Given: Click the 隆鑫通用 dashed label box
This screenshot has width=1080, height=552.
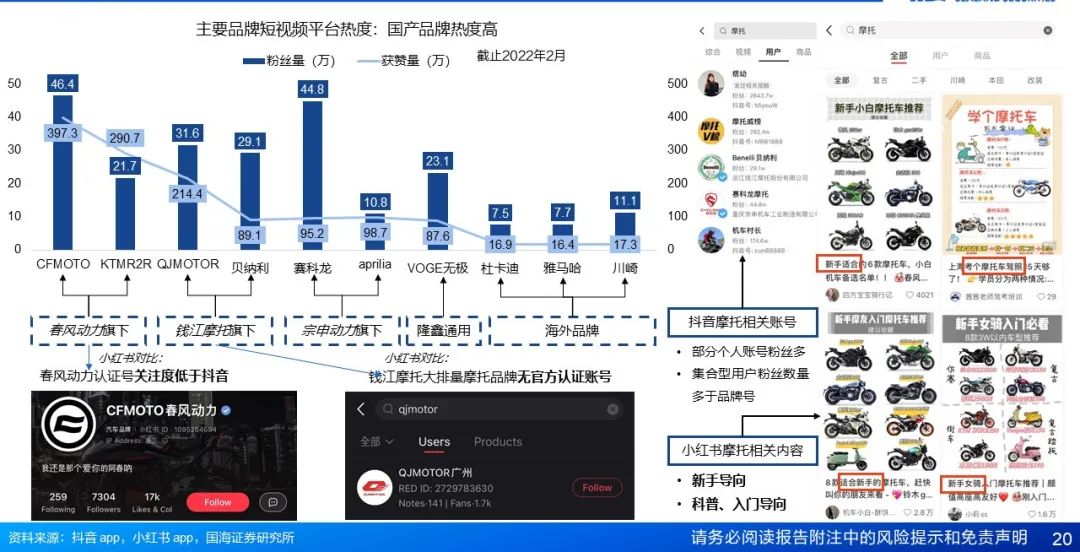Looking at the screenshot, I should [443, 331].
